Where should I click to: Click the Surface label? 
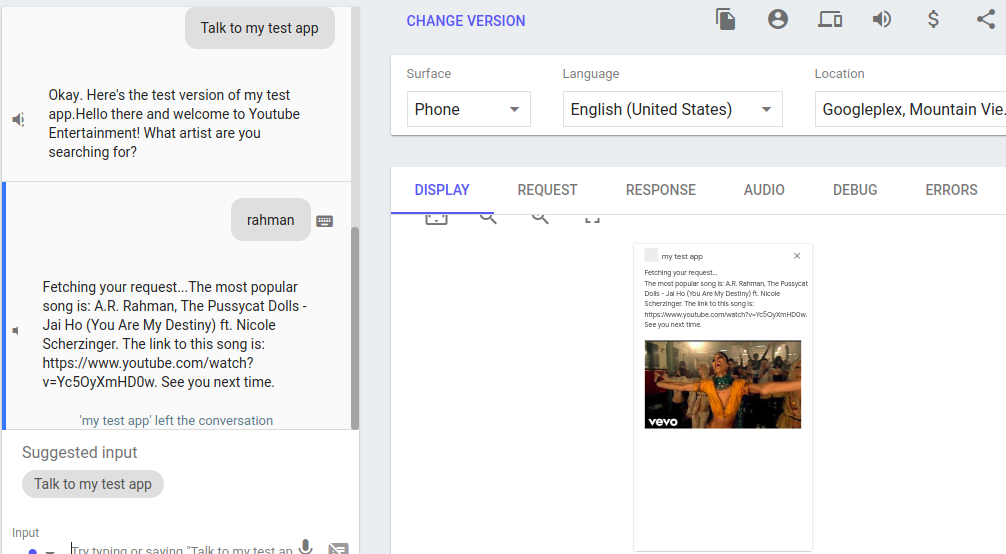click(429, 74)
